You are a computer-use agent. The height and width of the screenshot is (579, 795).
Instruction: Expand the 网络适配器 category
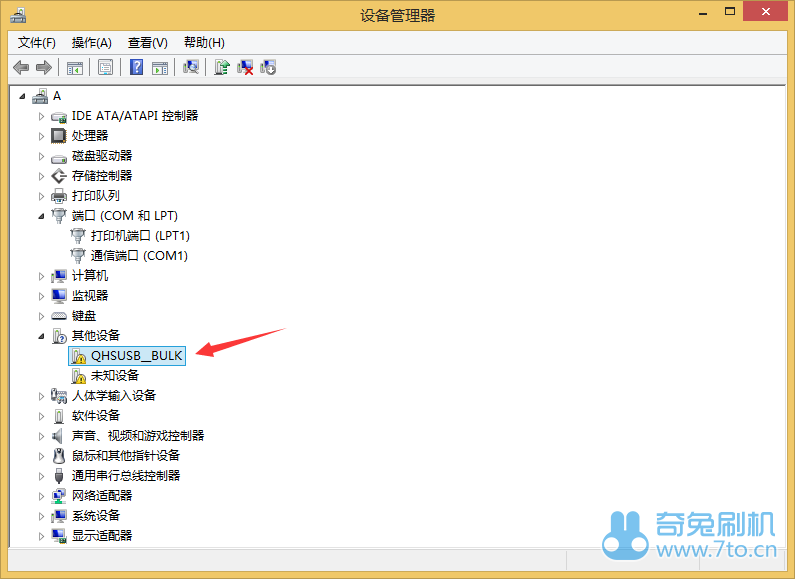pos(42,496)
